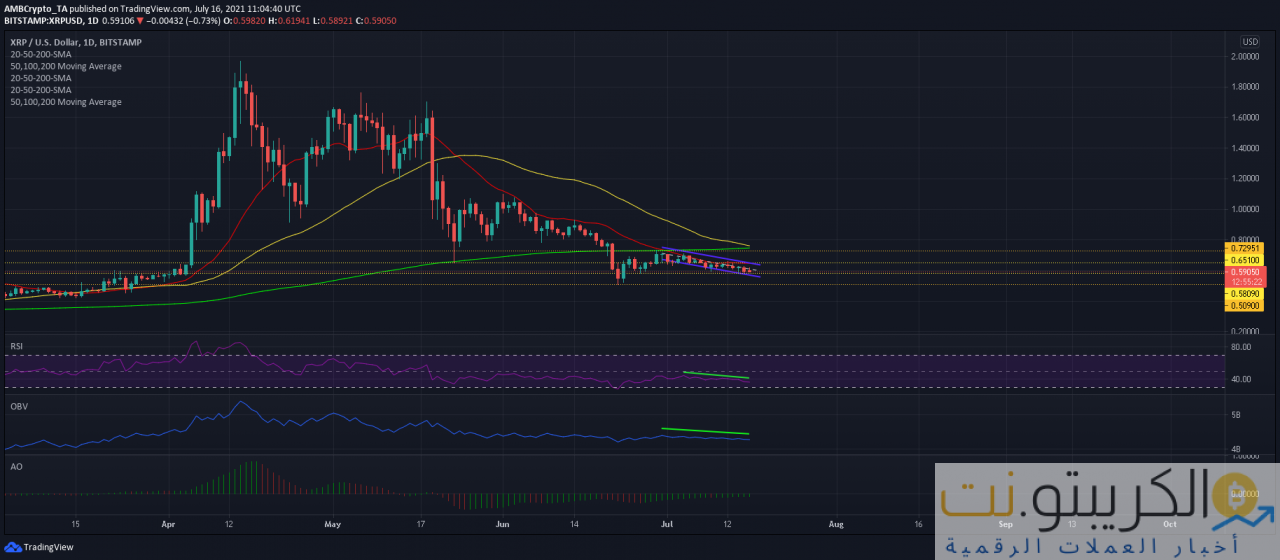Select the 0.50900 price level label
Viewport: 1280px width, 560px height.
[x=1245, y=305]
